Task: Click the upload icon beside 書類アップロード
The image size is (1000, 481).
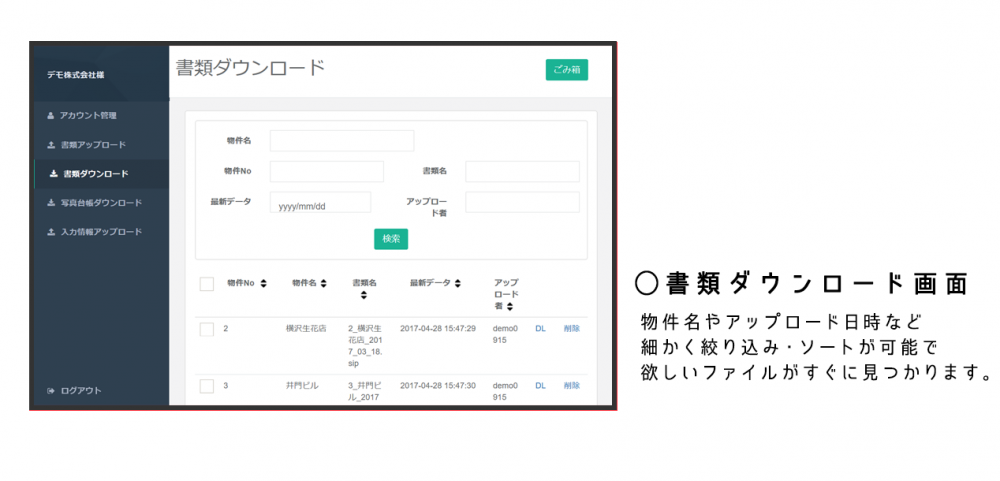Action: [52, 145]
